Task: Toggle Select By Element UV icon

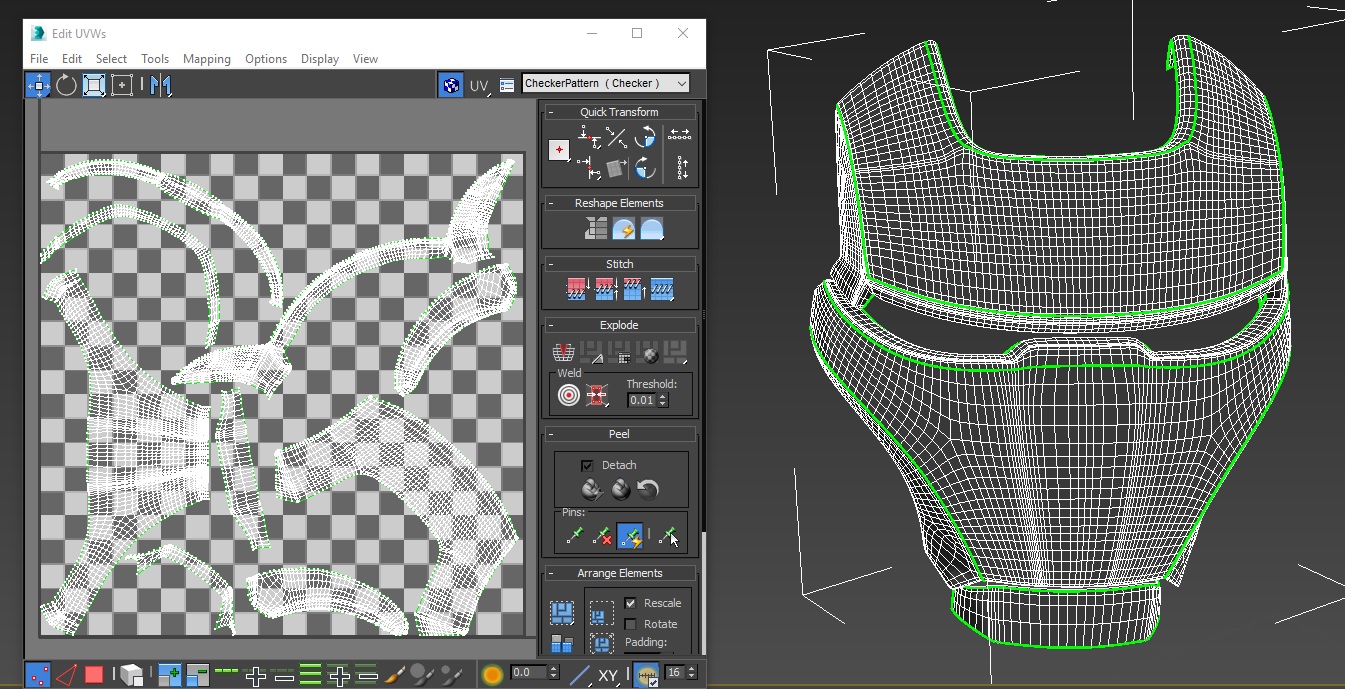Action: pos(131,675)
